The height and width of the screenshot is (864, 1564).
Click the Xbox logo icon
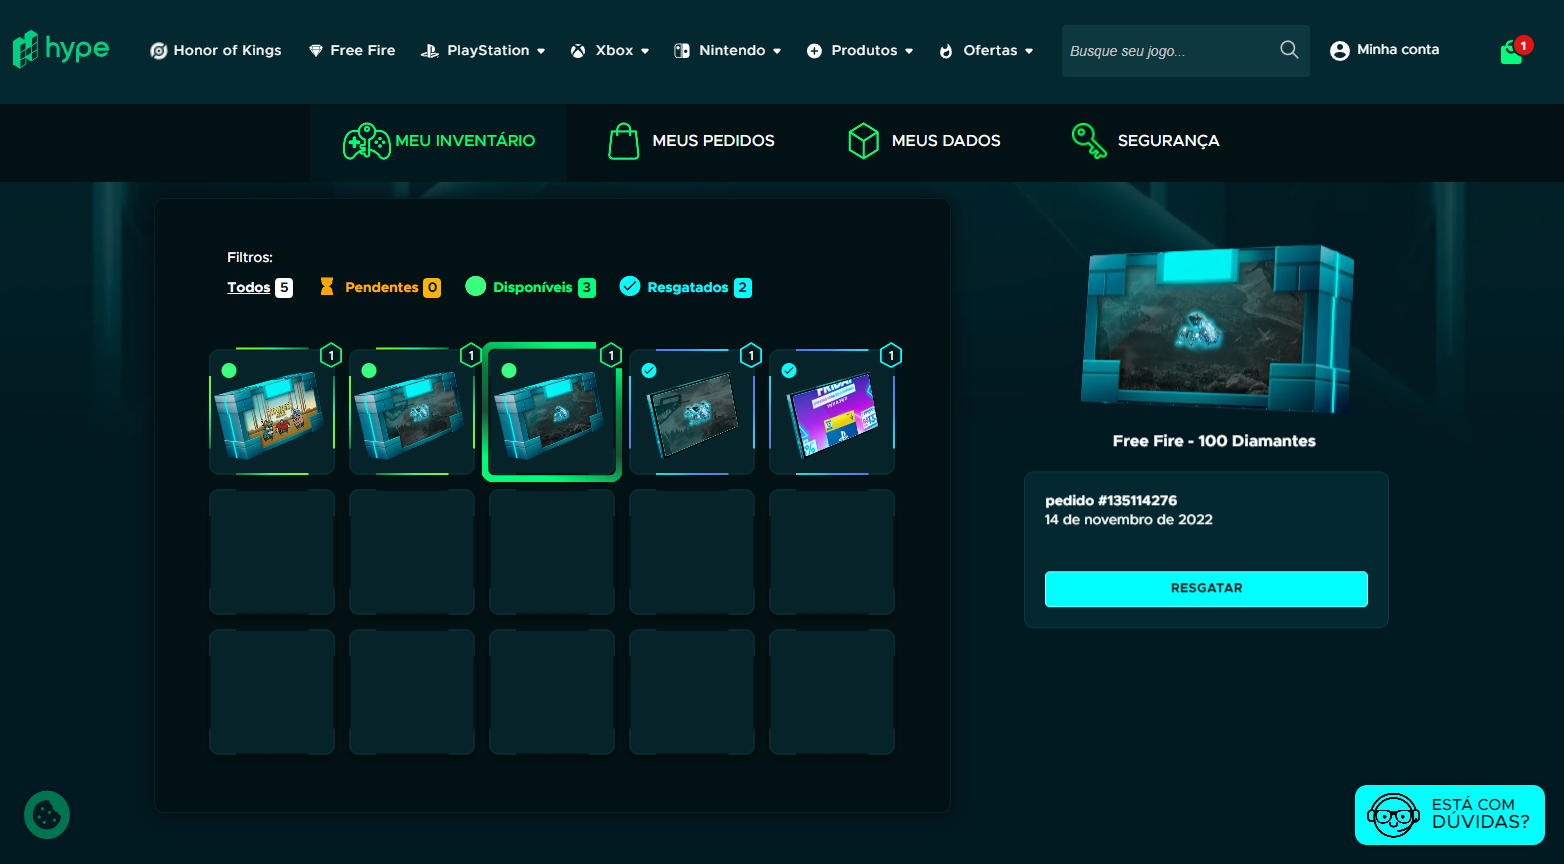[578, 51]
